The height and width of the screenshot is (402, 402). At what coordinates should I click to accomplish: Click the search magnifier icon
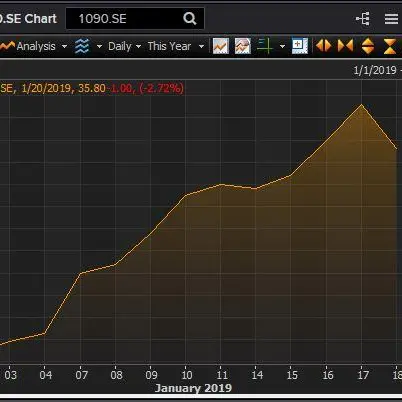(x=190, y=18)
